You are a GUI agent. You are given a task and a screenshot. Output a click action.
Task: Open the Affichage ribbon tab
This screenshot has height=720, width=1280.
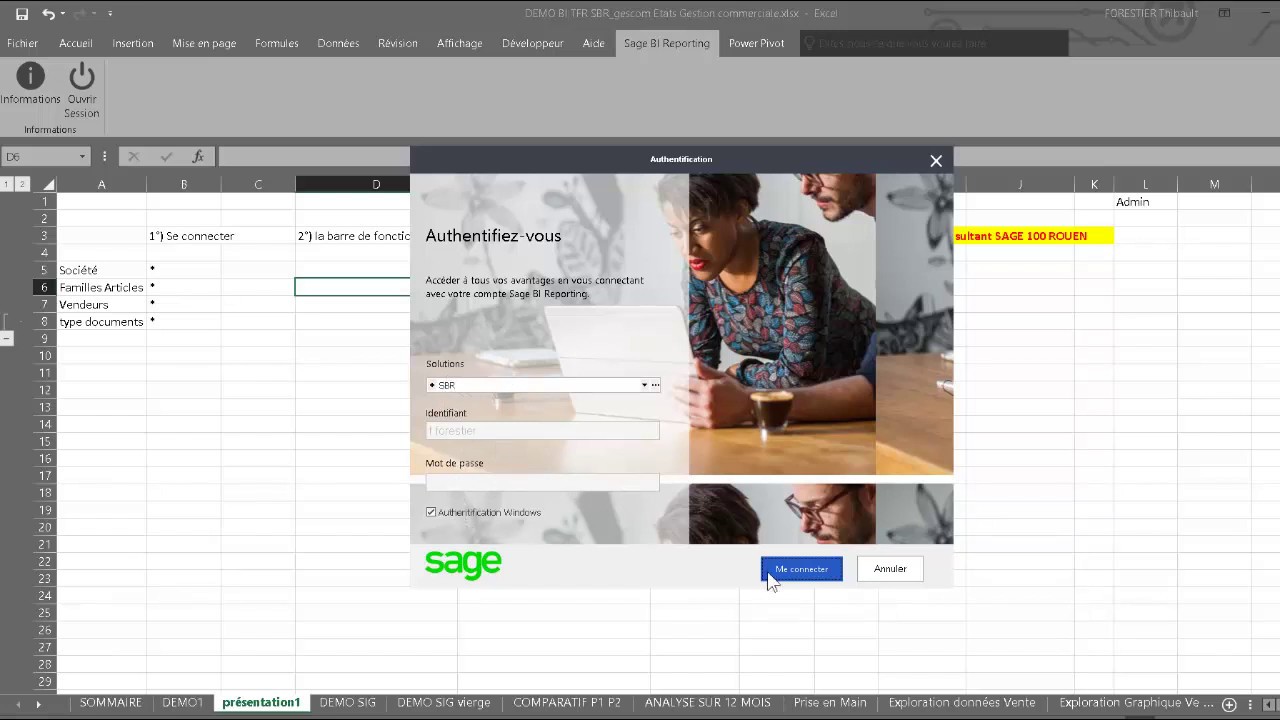460,43
